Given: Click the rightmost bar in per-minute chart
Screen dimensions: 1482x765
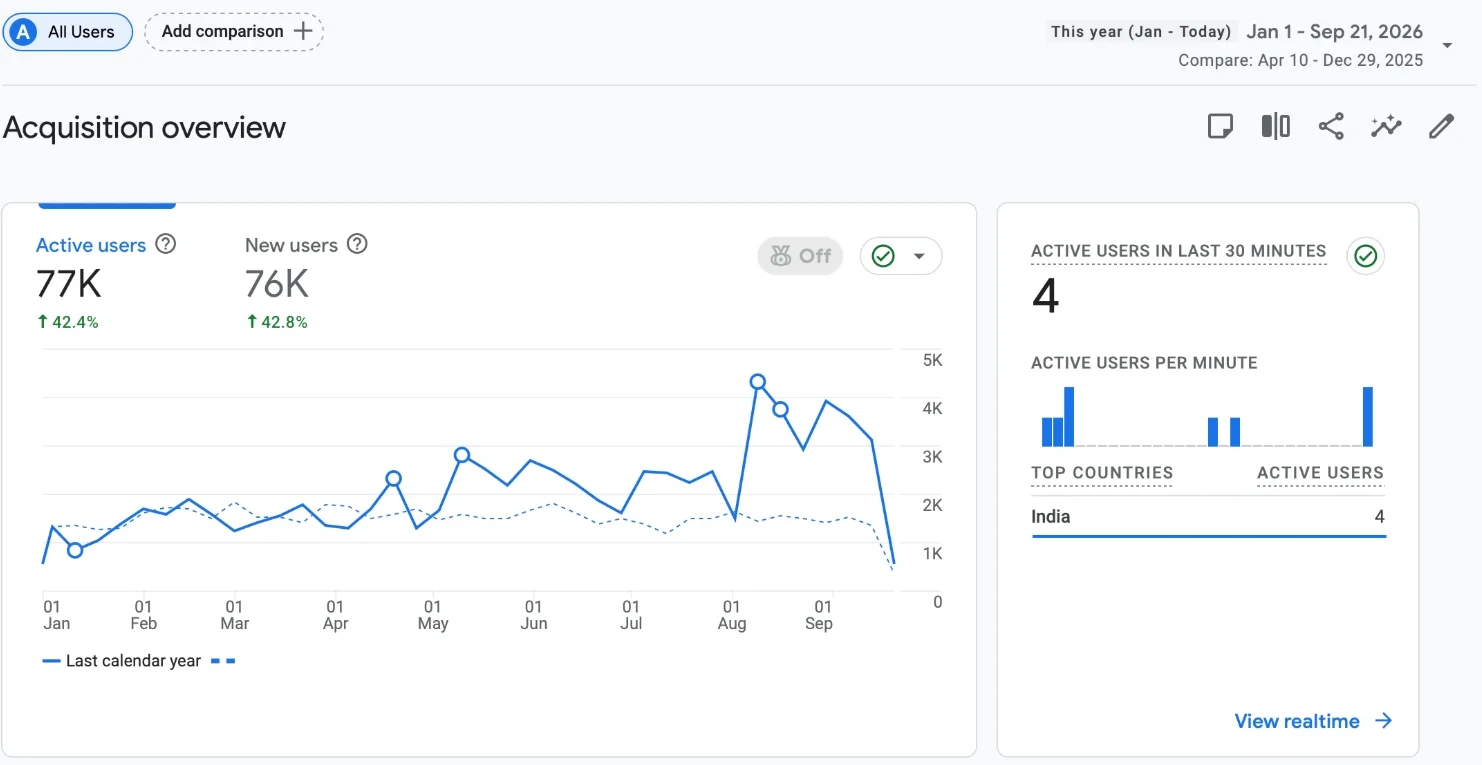Looking at the screenshot, I should tap(1368, 417).
